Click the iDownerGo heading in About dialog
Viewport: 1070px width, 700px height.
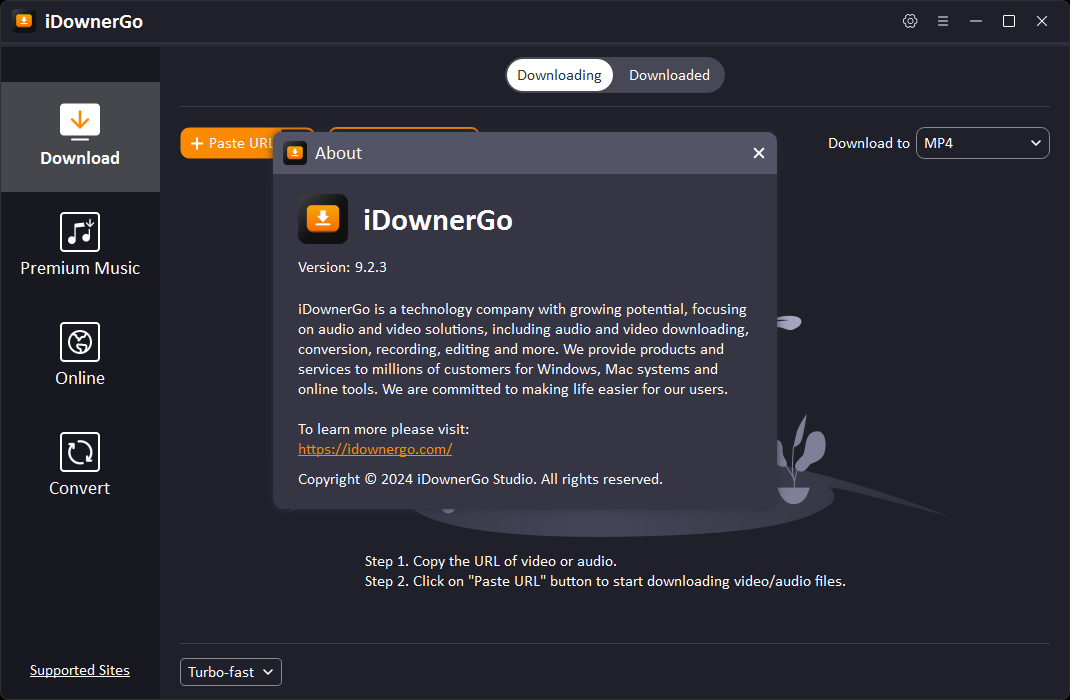[x=437, y=220]
